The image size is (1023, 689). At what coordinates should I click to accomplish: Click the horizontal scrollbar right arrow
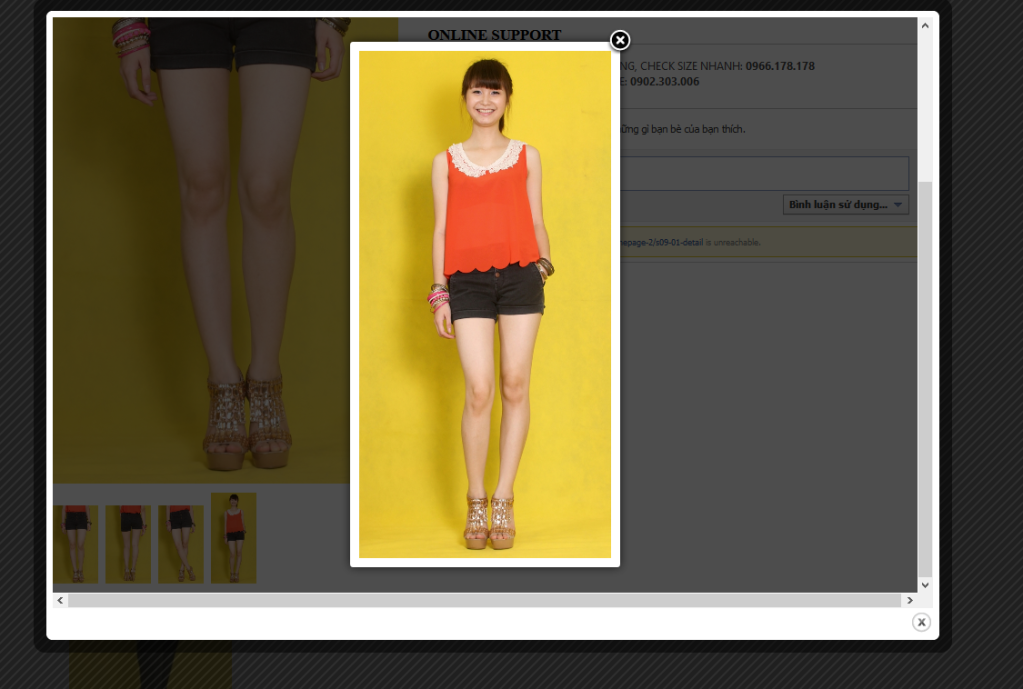pyautogui.click(x=910, y=600)
